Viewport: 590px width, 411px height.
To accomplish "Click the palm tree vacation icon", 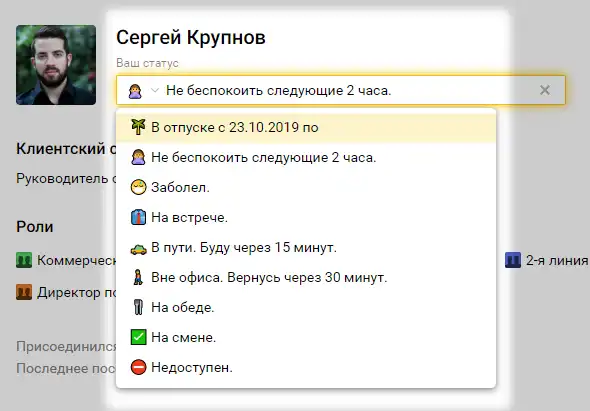I will click(x=138, y=127).
